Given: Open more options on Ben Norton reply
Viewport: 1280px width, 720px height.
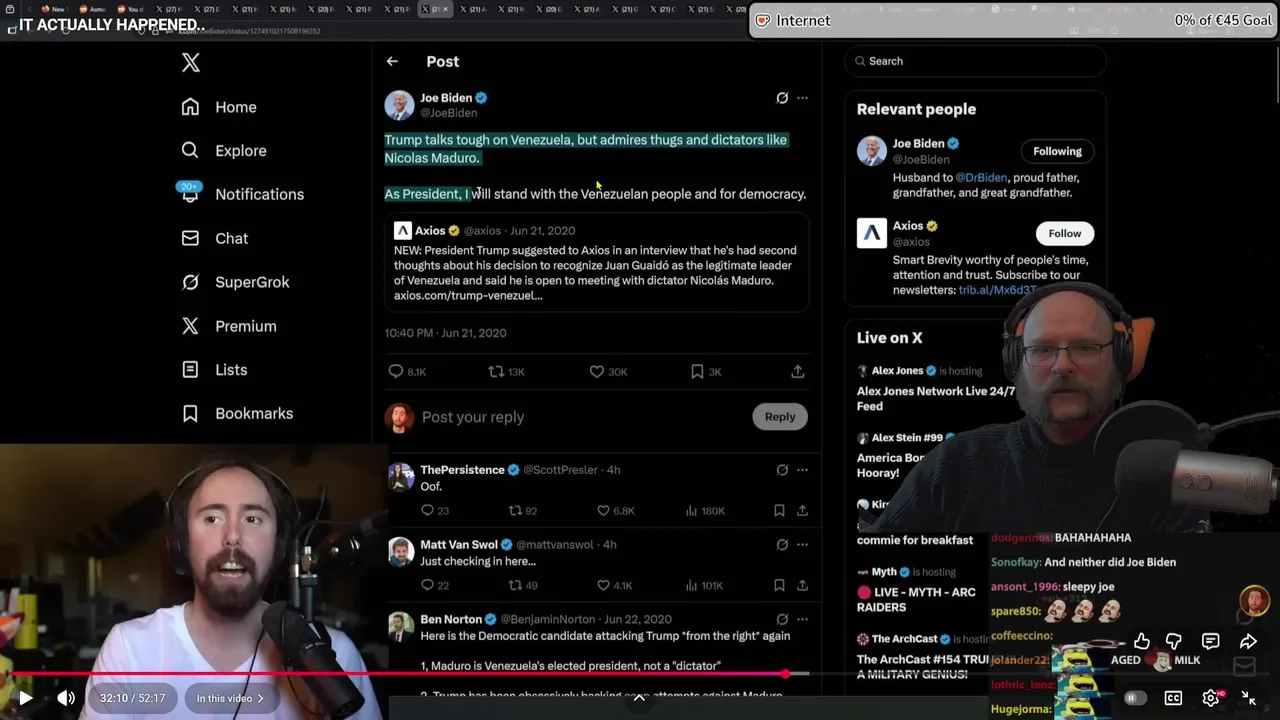Looking at the screenshot, I should (x=802, y=619).
